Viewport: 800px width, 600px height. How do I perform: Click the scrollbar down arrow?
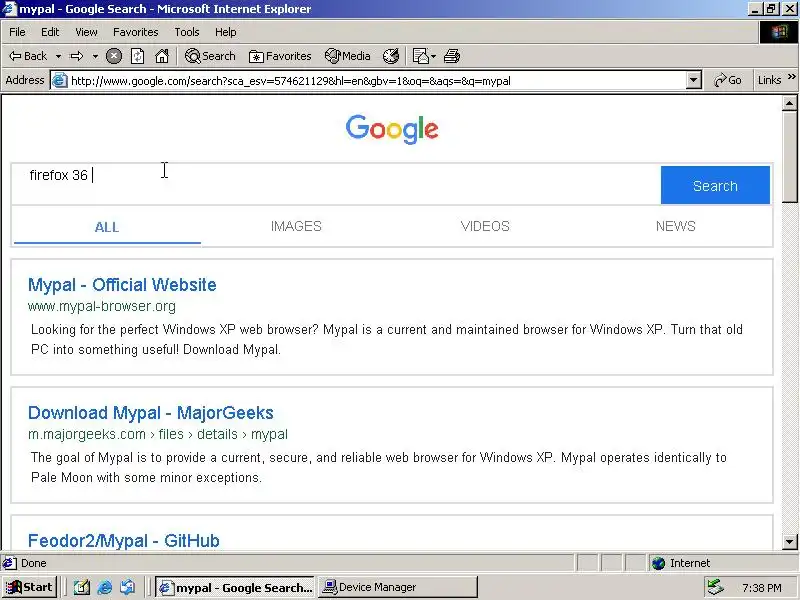tap(789, 541)
